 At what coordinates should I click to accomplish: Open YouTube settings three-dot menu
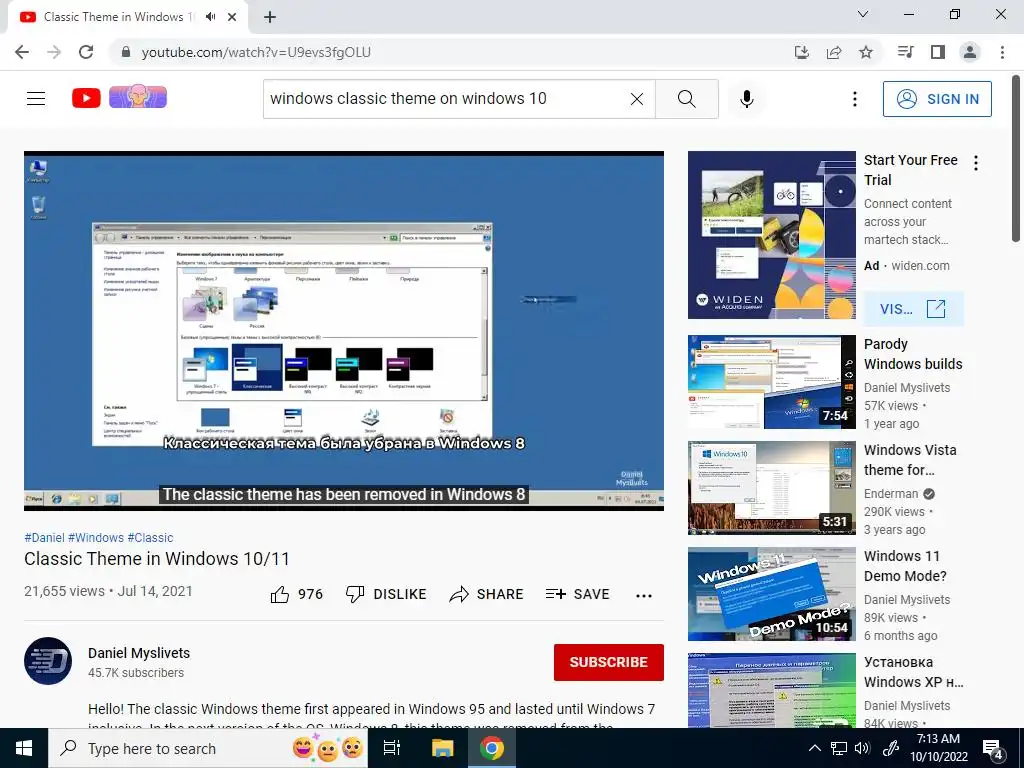click(x=855, y=99)
